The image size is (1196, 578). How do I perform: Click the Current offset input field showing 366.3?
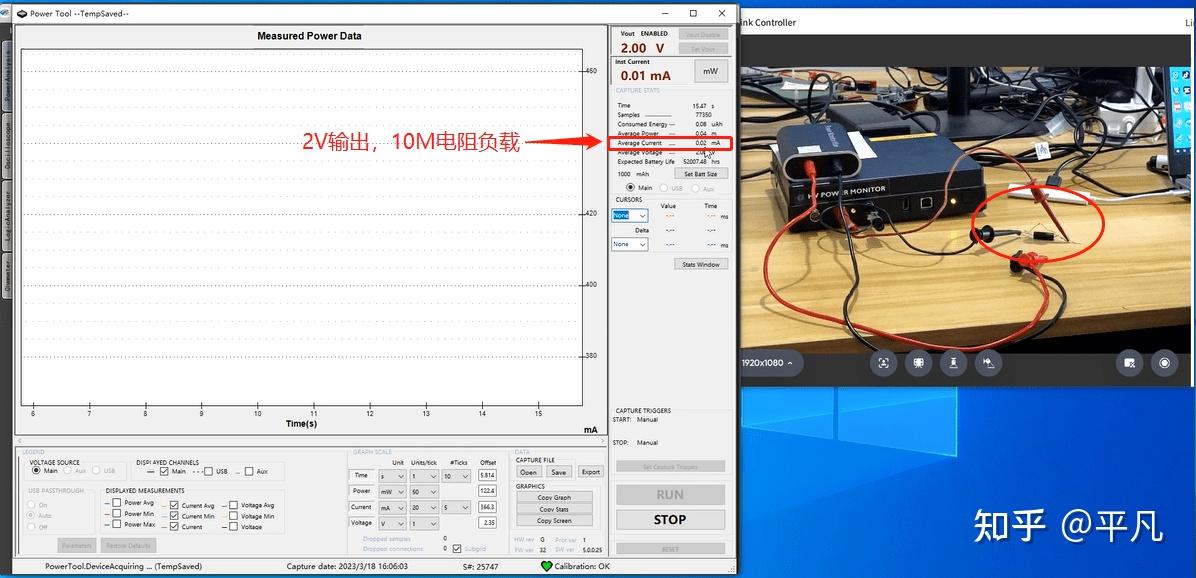pos(488,507)
